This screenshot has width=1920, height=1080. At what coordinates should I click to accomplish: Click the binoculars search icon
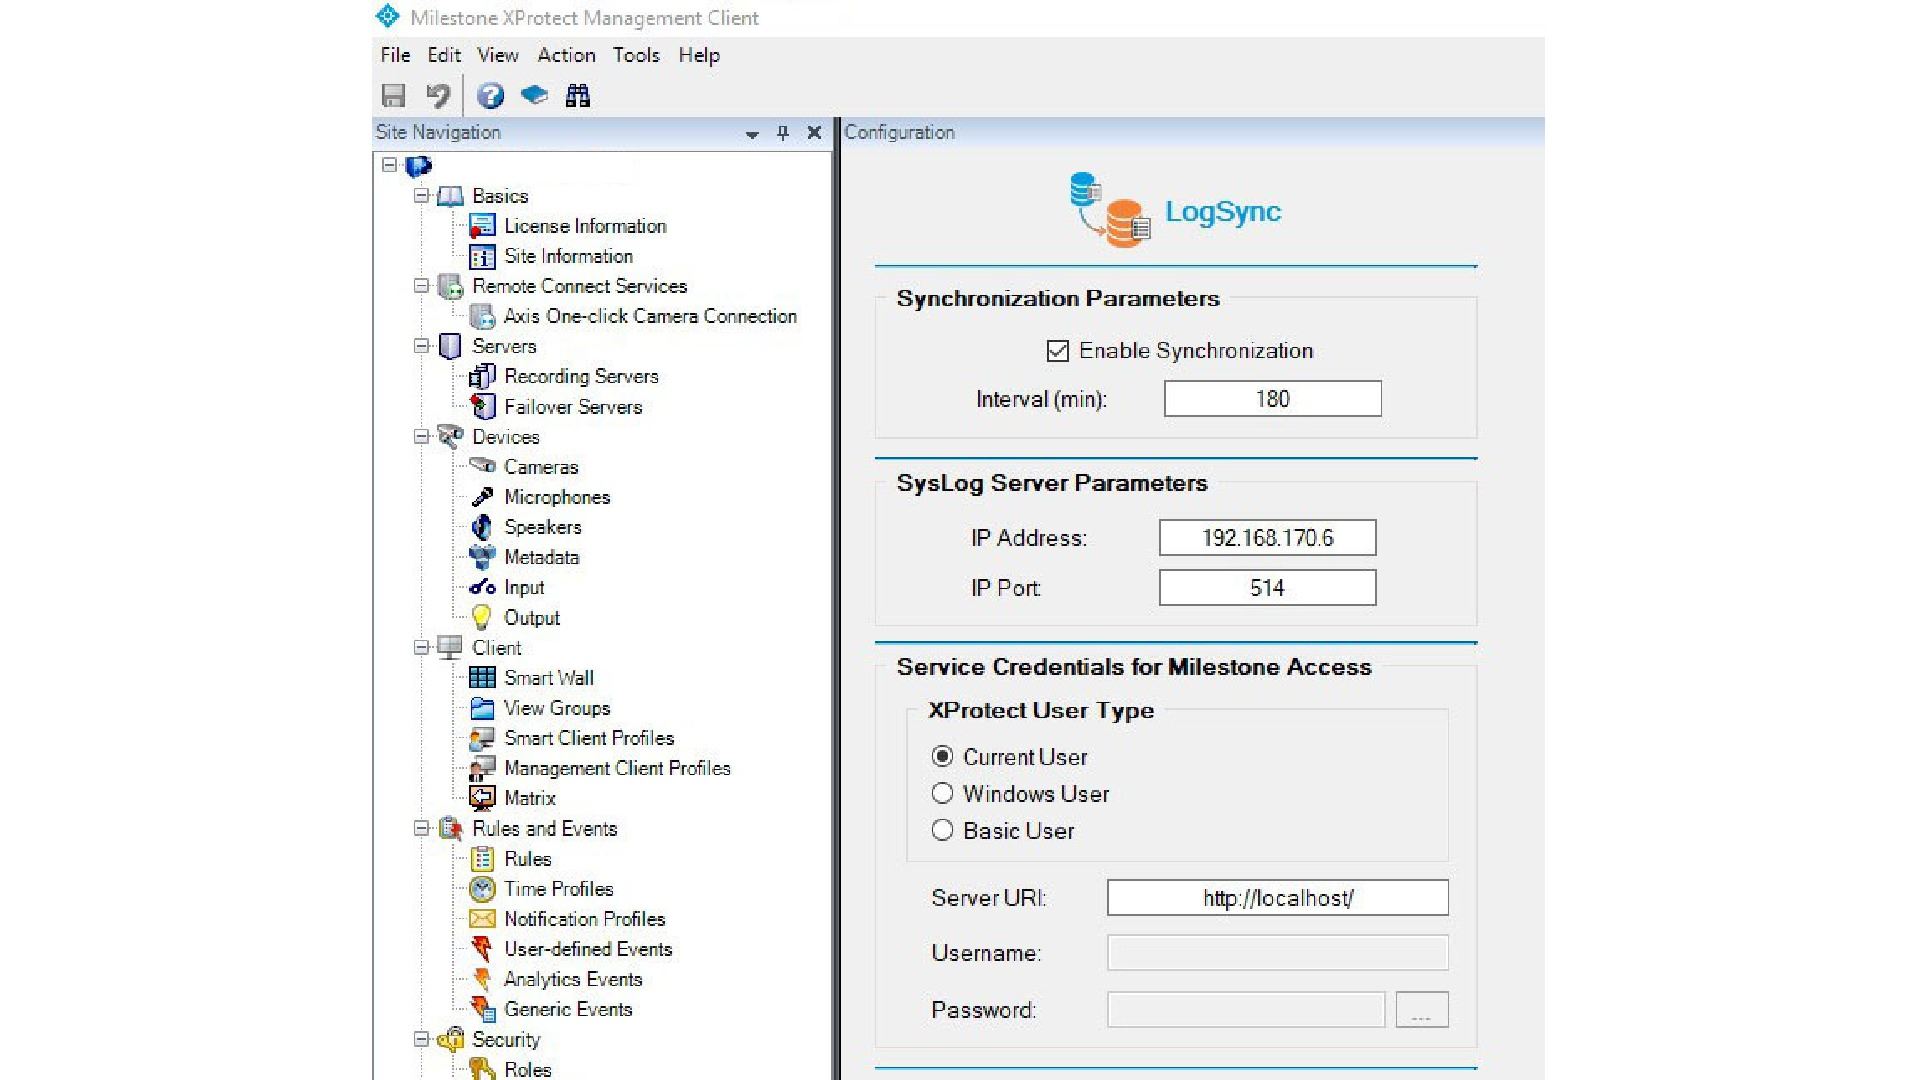tap(578, 95)
